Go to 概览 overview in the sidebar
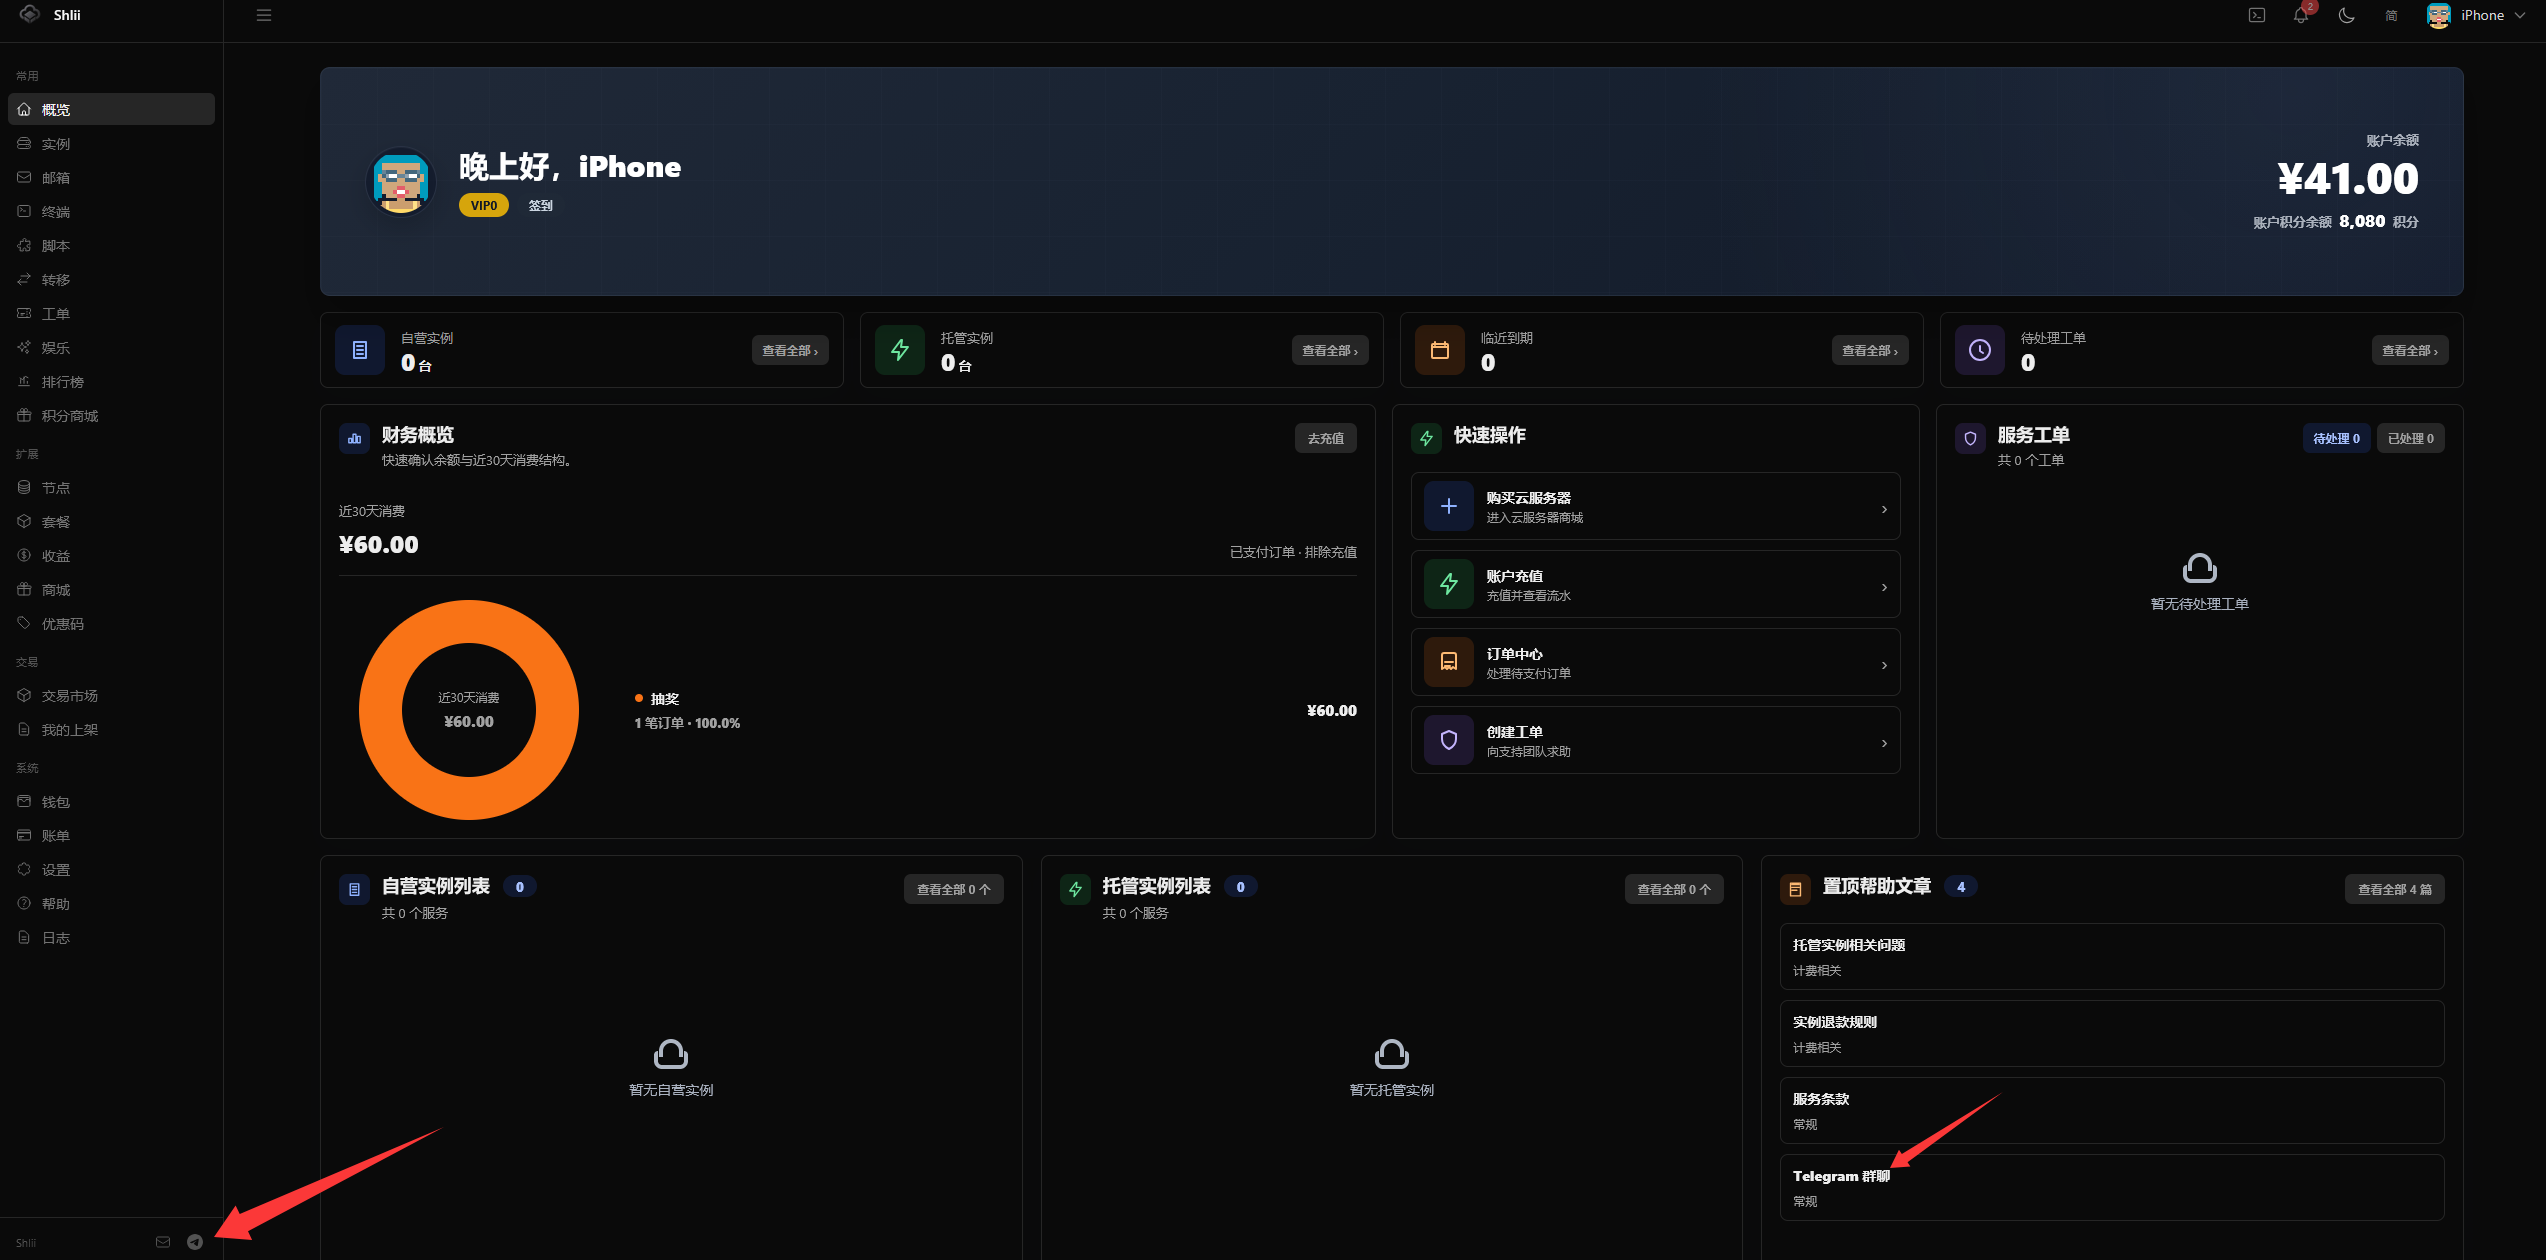Image resolution: width=2546 pixels, height=1260 pixels. coord(111,109)
